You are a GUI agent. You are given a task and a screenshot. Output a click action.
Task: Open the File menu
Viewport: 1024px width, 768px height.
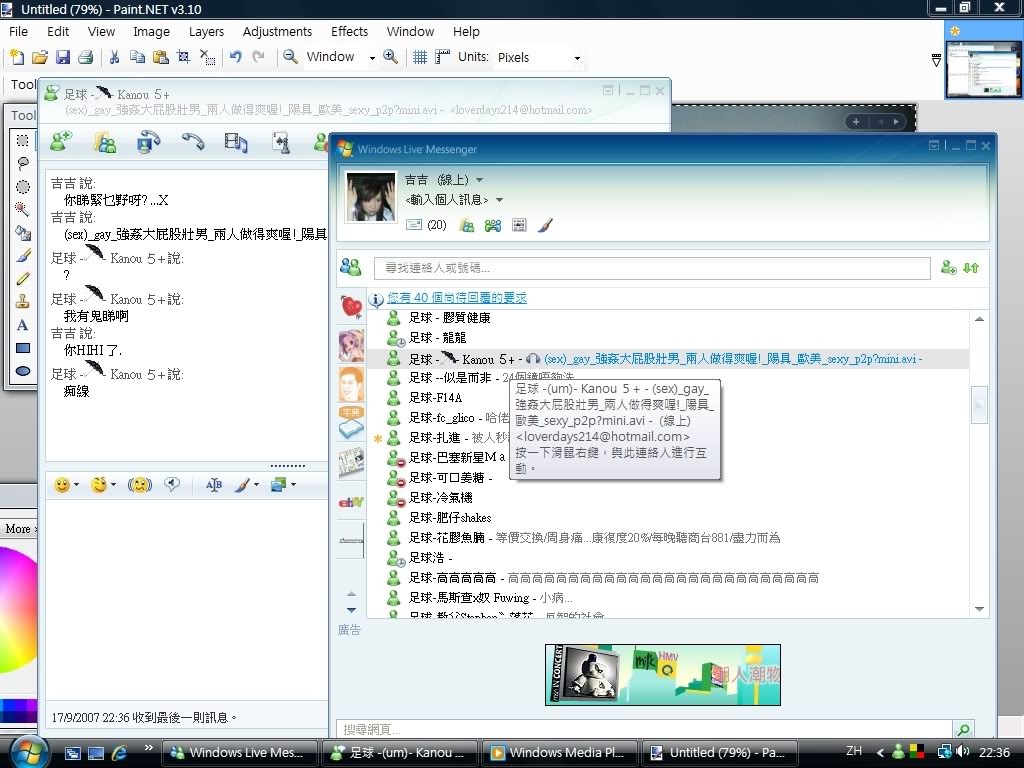point(18,31)
